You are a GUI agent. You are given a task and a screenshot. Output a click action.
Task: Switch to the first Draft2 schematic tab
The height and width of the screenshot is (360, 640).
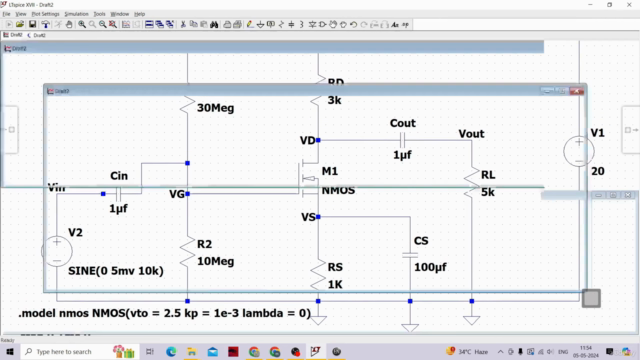coord(13,35)
